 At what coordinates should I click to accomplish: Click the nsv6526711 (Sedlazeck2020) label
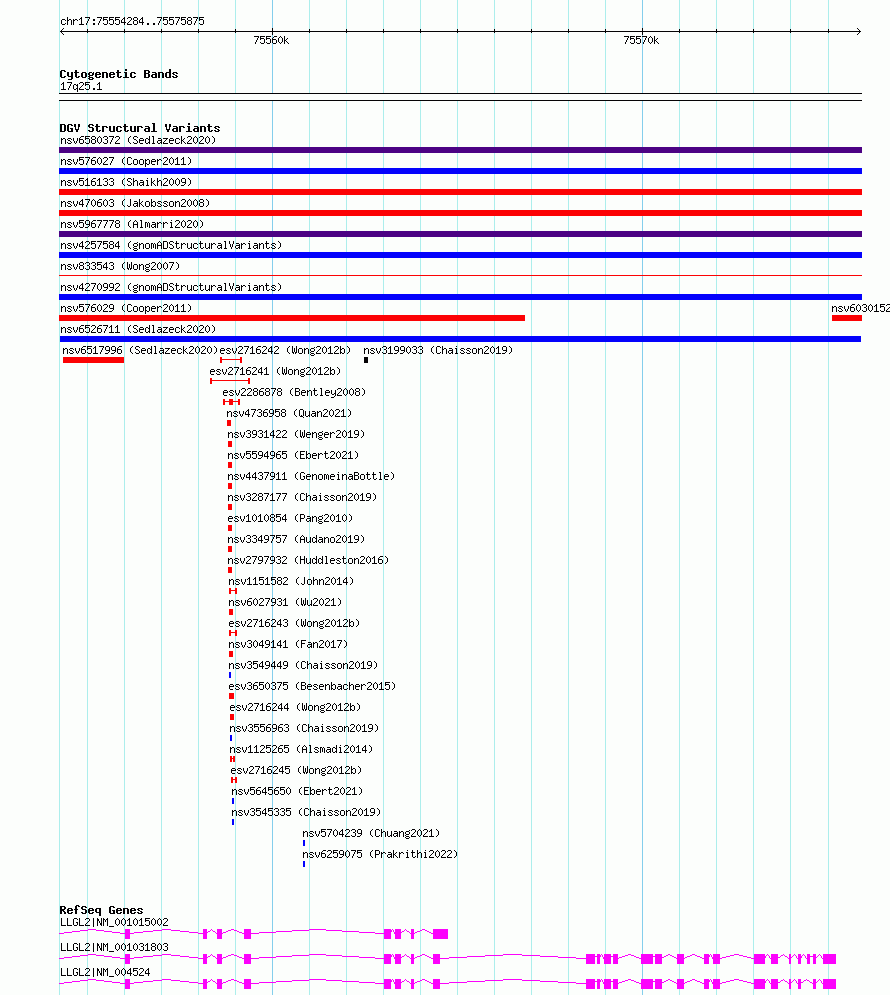(138, 329)
